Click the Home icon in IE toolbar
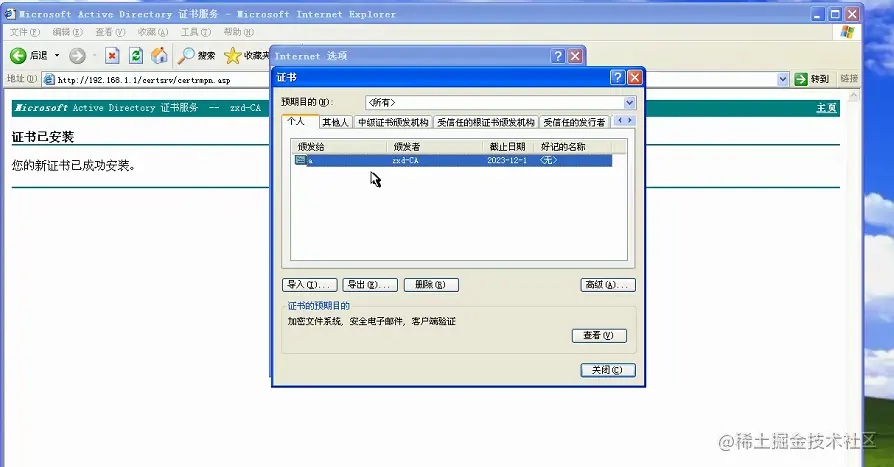 (x=160, y=55)
